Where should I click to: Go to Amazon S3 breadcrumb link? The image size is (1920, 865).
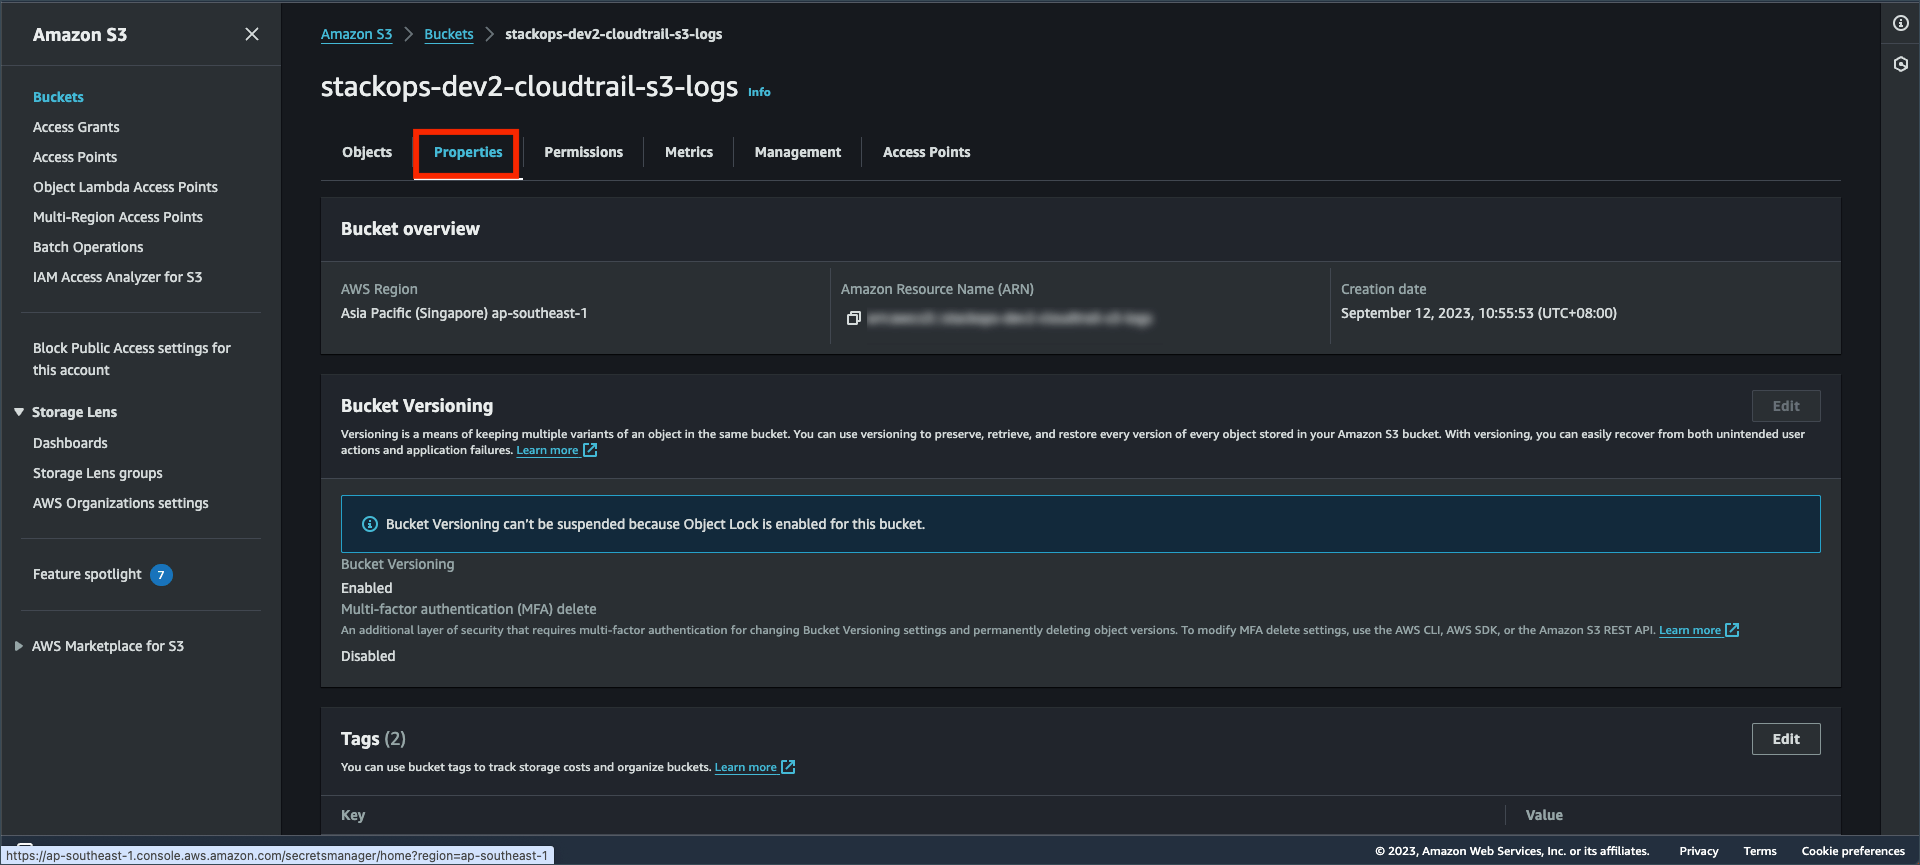click(356, 34)
